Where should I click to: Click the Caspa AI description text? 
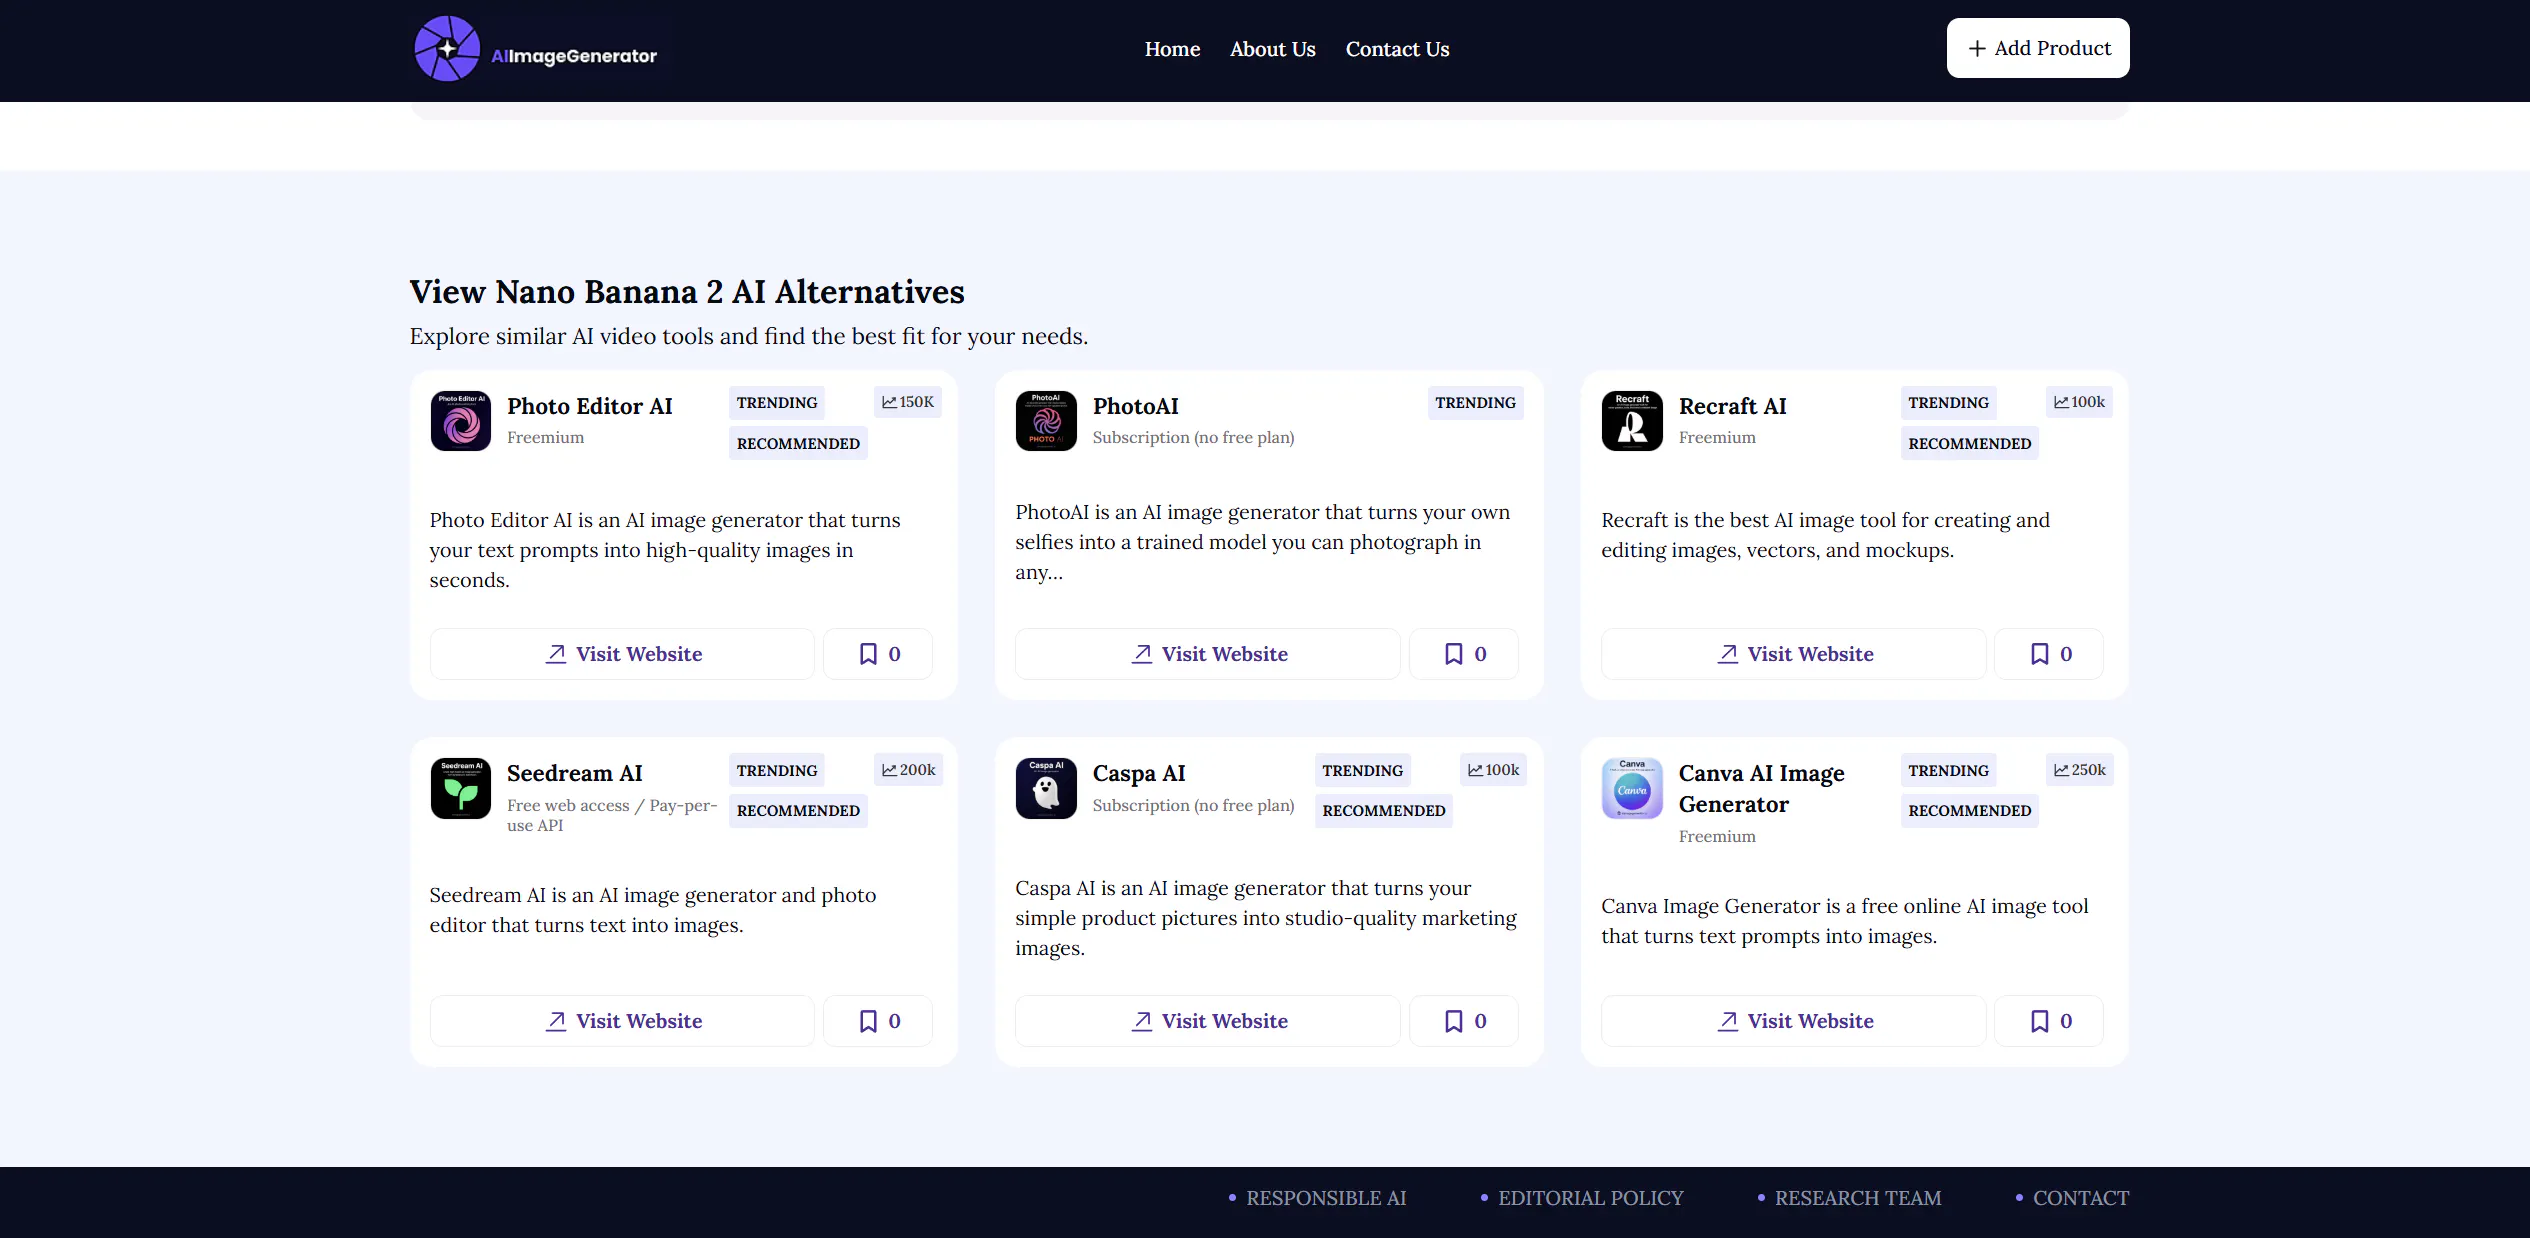[x=1265, y=918]
